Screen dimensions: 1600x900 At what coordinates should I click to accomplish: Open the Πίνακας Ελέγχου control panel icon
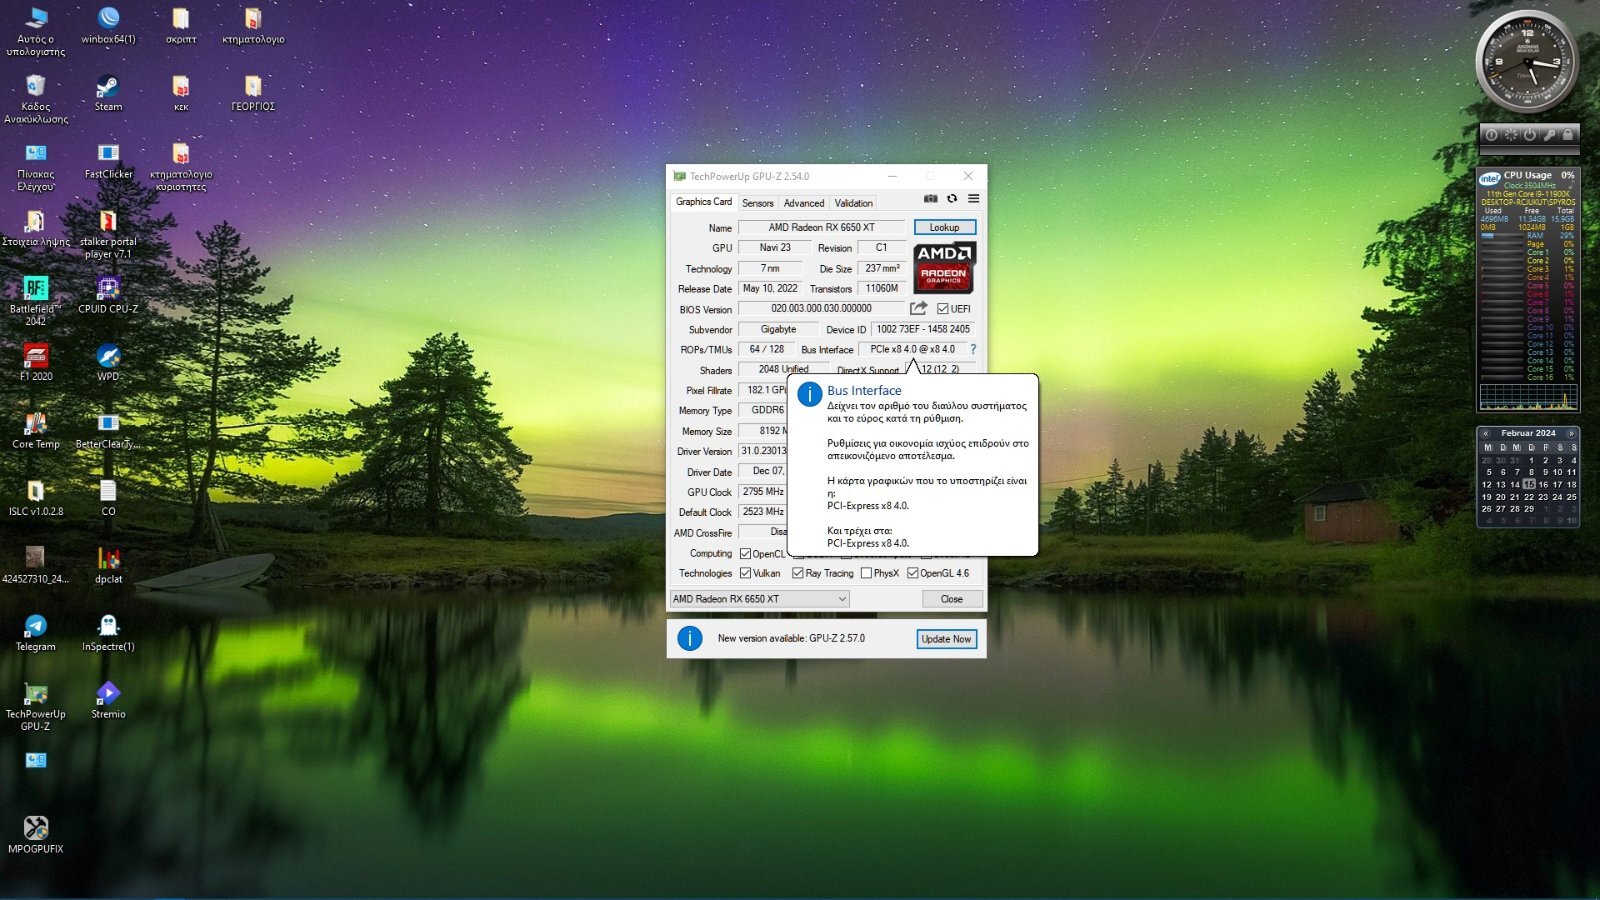pyautogui.click(x=36, y=166)
